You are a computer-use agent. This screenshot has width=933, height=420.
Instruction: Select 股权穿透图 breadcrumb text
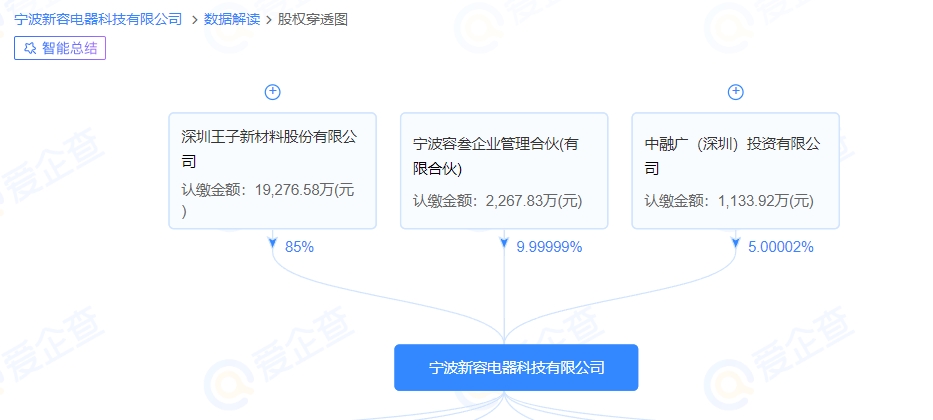tap(312, 20)
